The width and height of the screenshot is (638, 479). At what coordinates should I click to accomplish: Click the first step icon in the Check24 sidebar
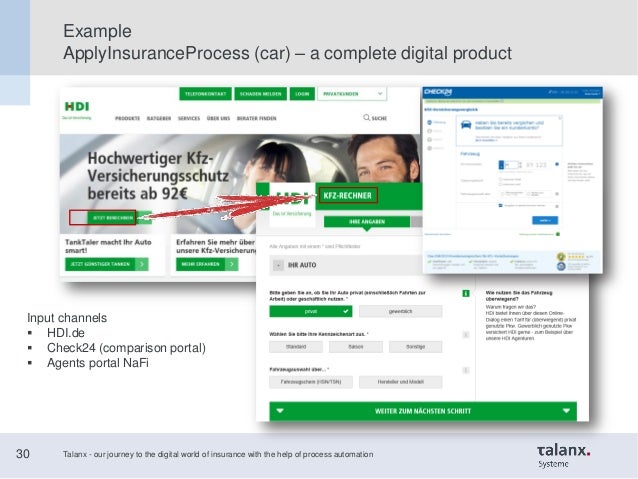click(430, 122)
